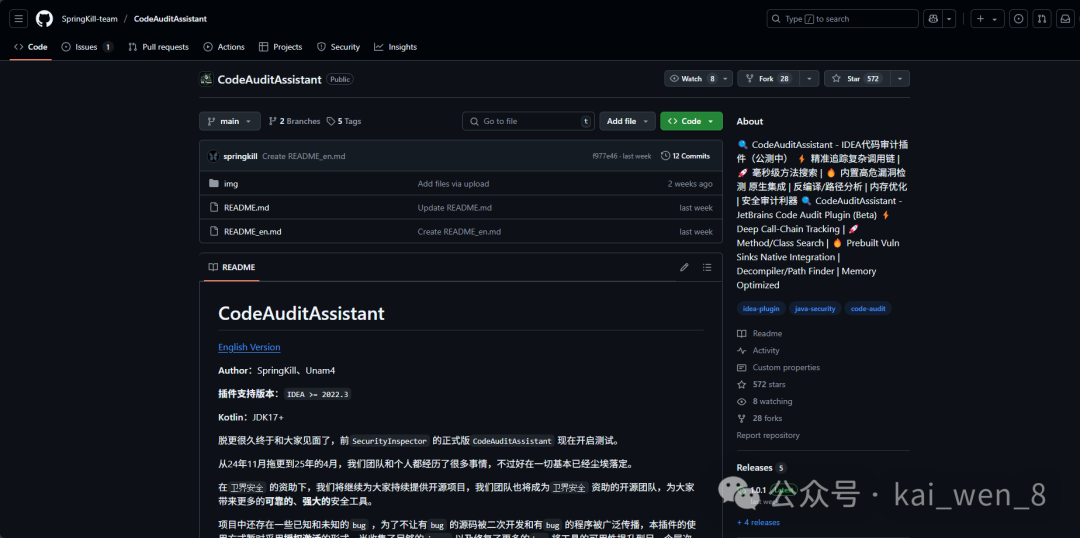Star the repository
The width and height of the screenshot is (1080, 538).
[x=856, y=79]
